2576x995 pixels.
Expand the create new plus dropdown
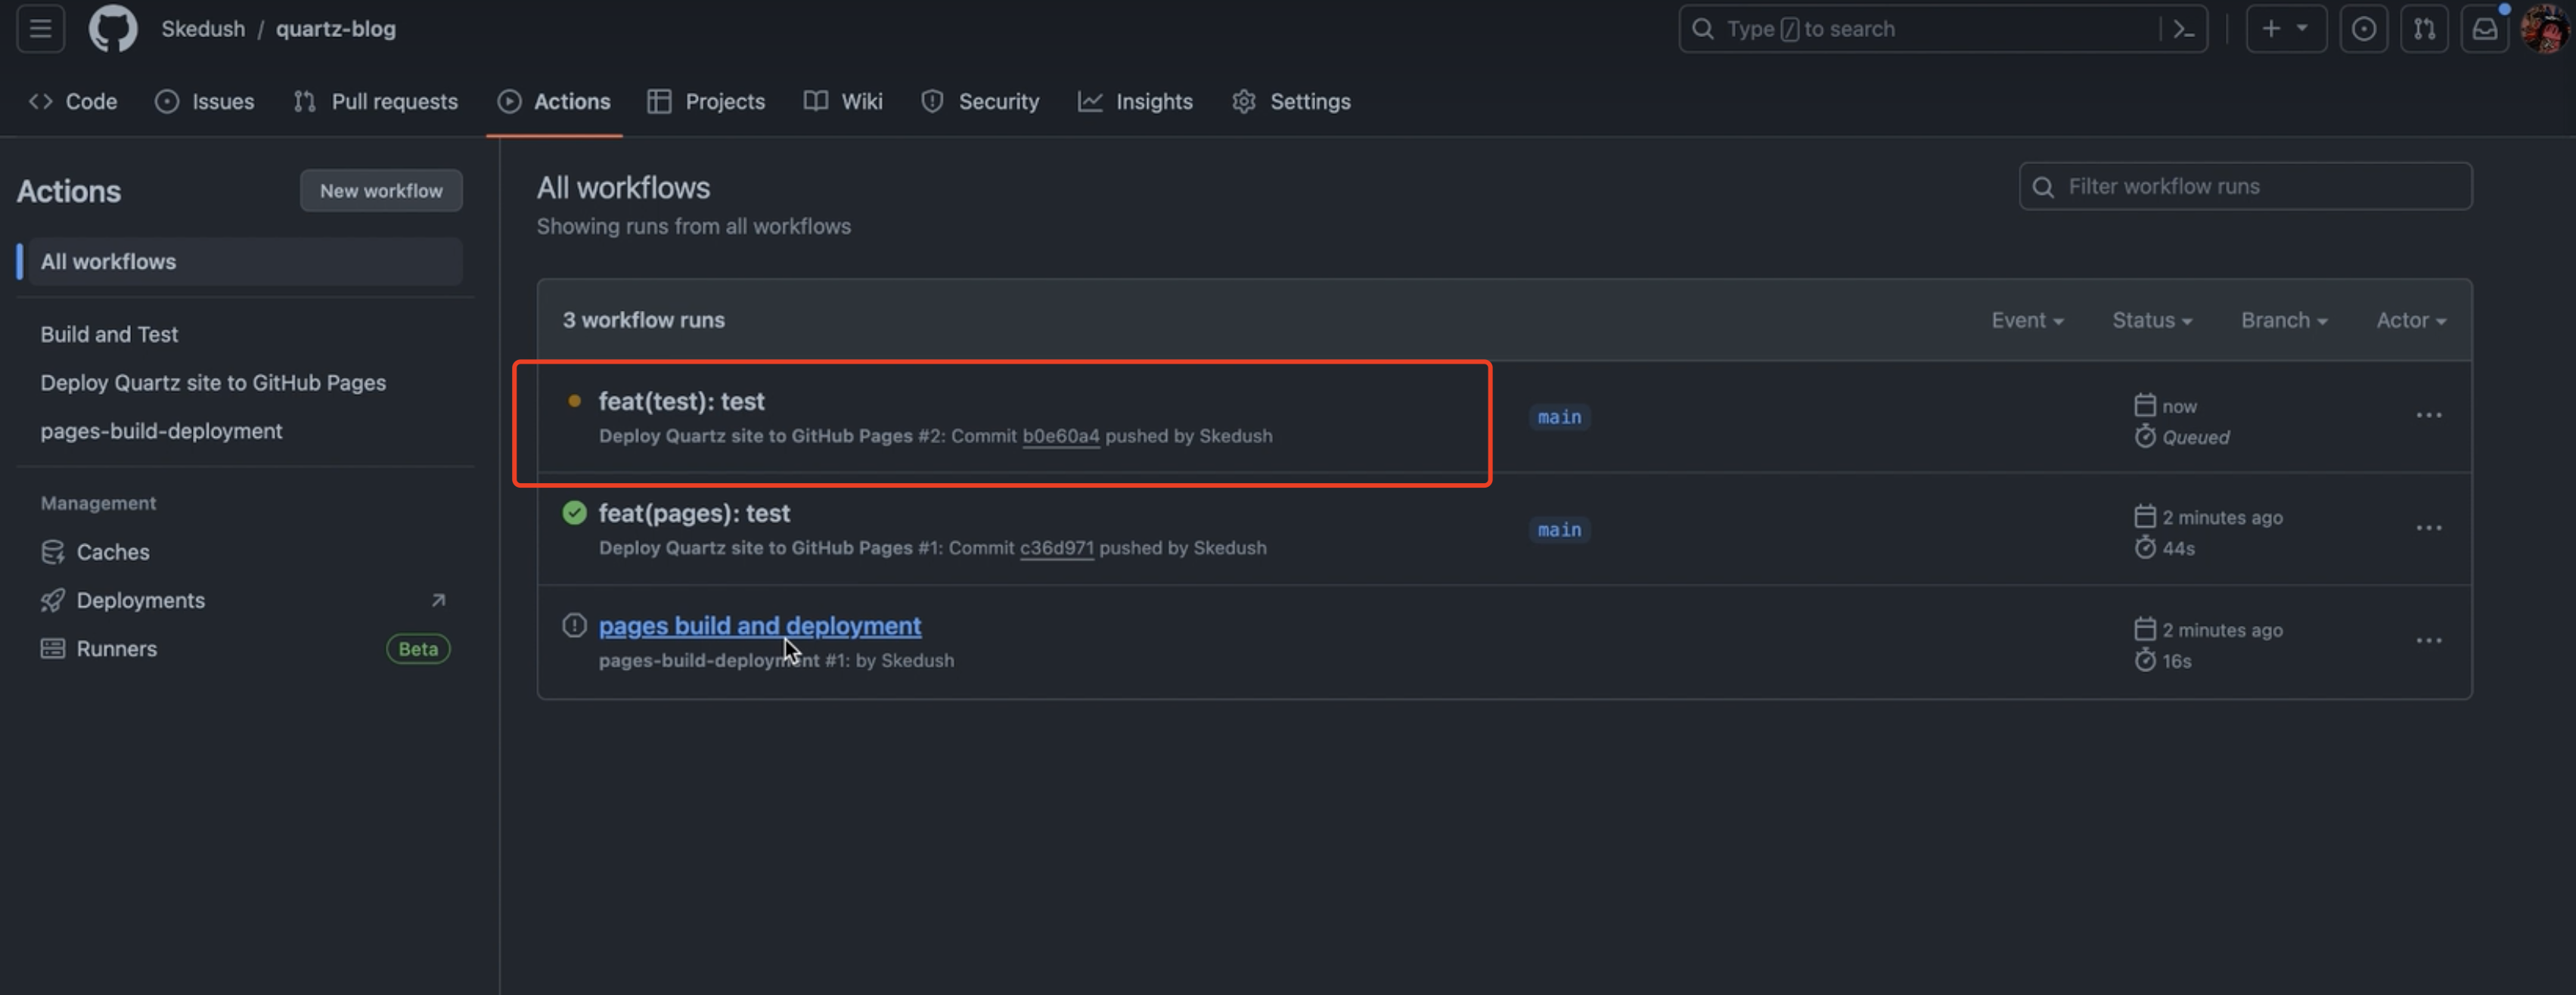(x=2285, y=29)
